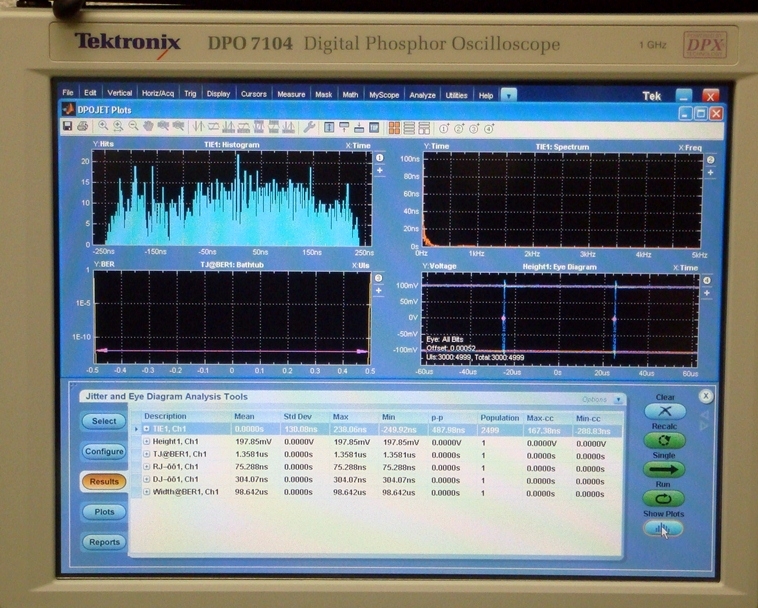Close the Jitter and Eye Diagram Analysis panel
The image size is (758, 608).
pos(705,396)
